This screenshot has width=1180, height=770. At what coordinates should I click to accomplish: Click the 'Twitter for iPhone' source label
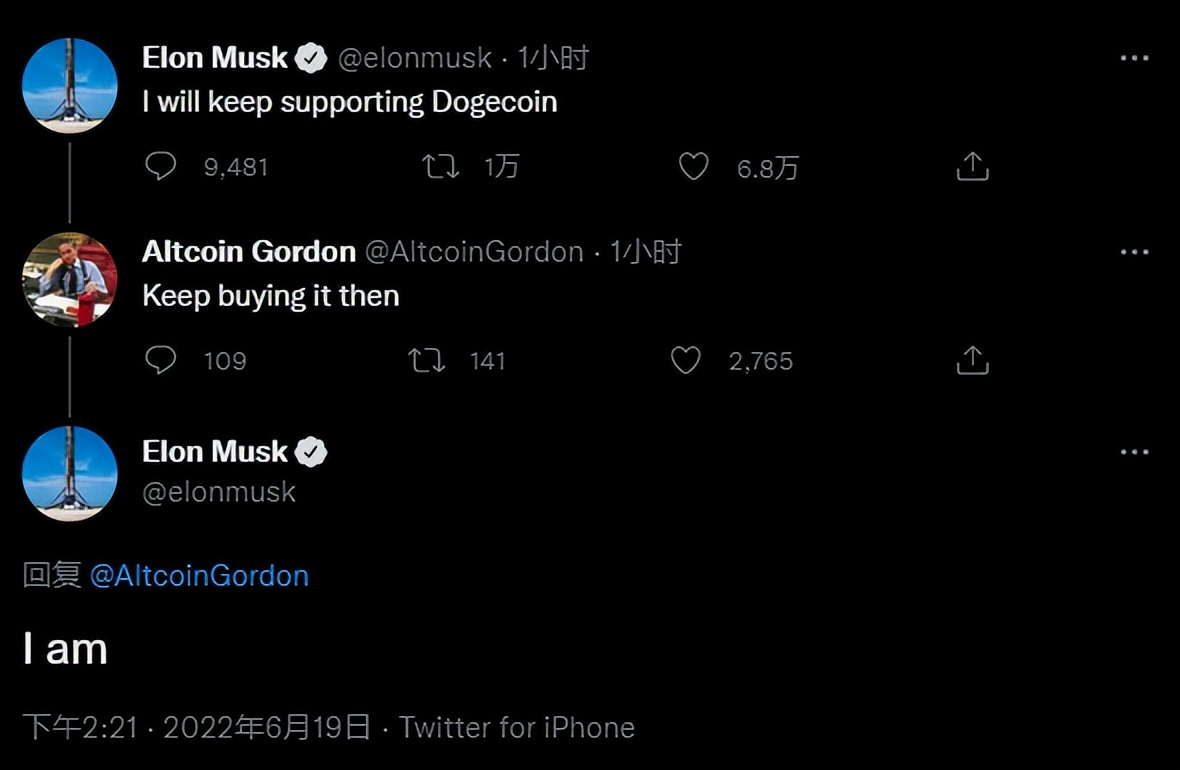pos(517,727)
